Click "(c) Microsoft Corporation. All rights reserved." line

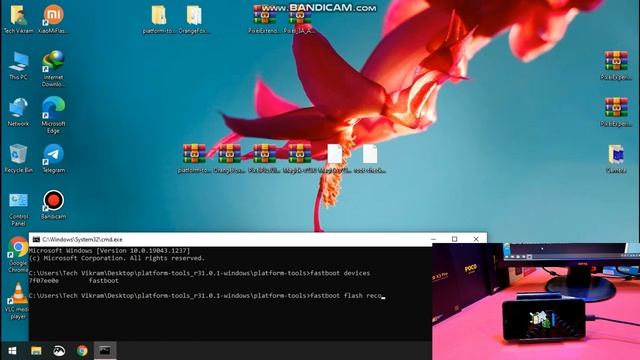pos(117,258)
